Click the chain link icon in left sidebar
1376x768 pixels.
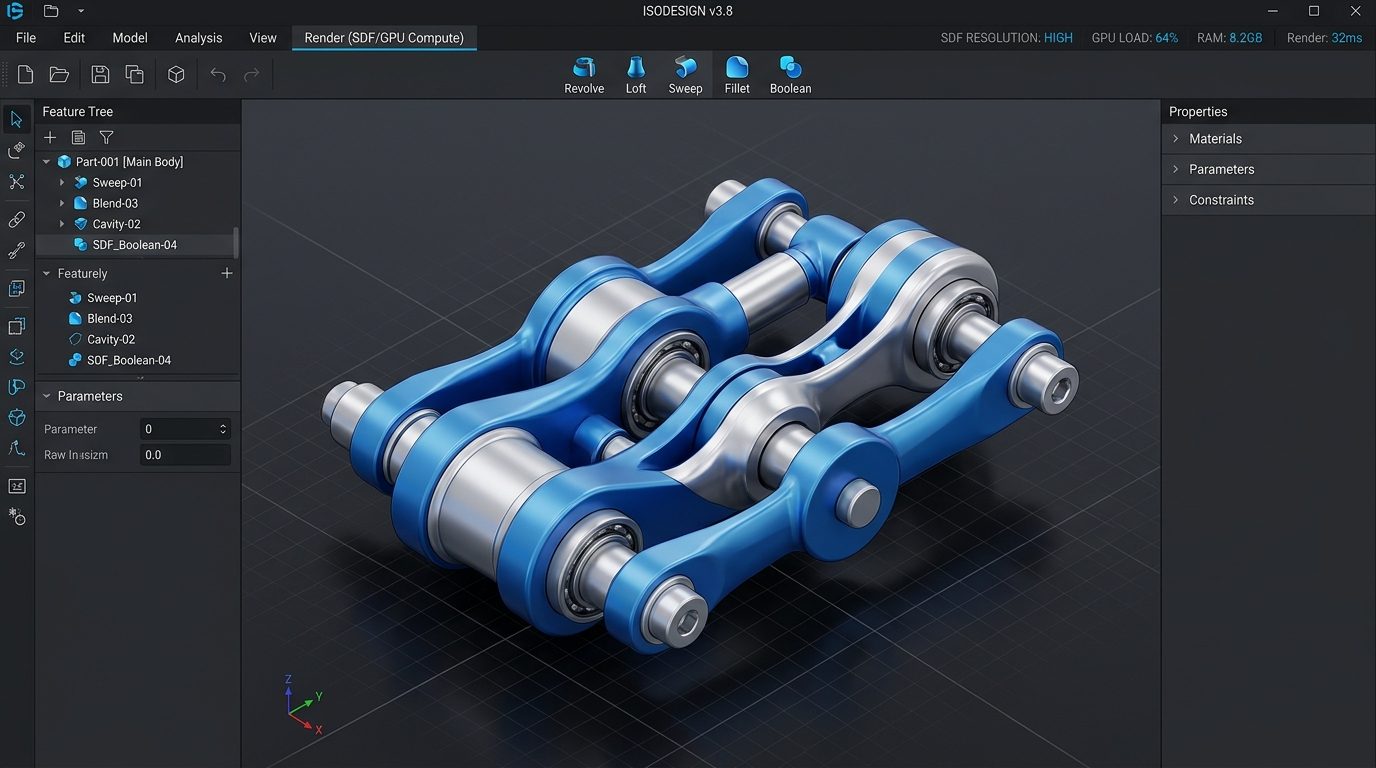click(x=17, y=219)
